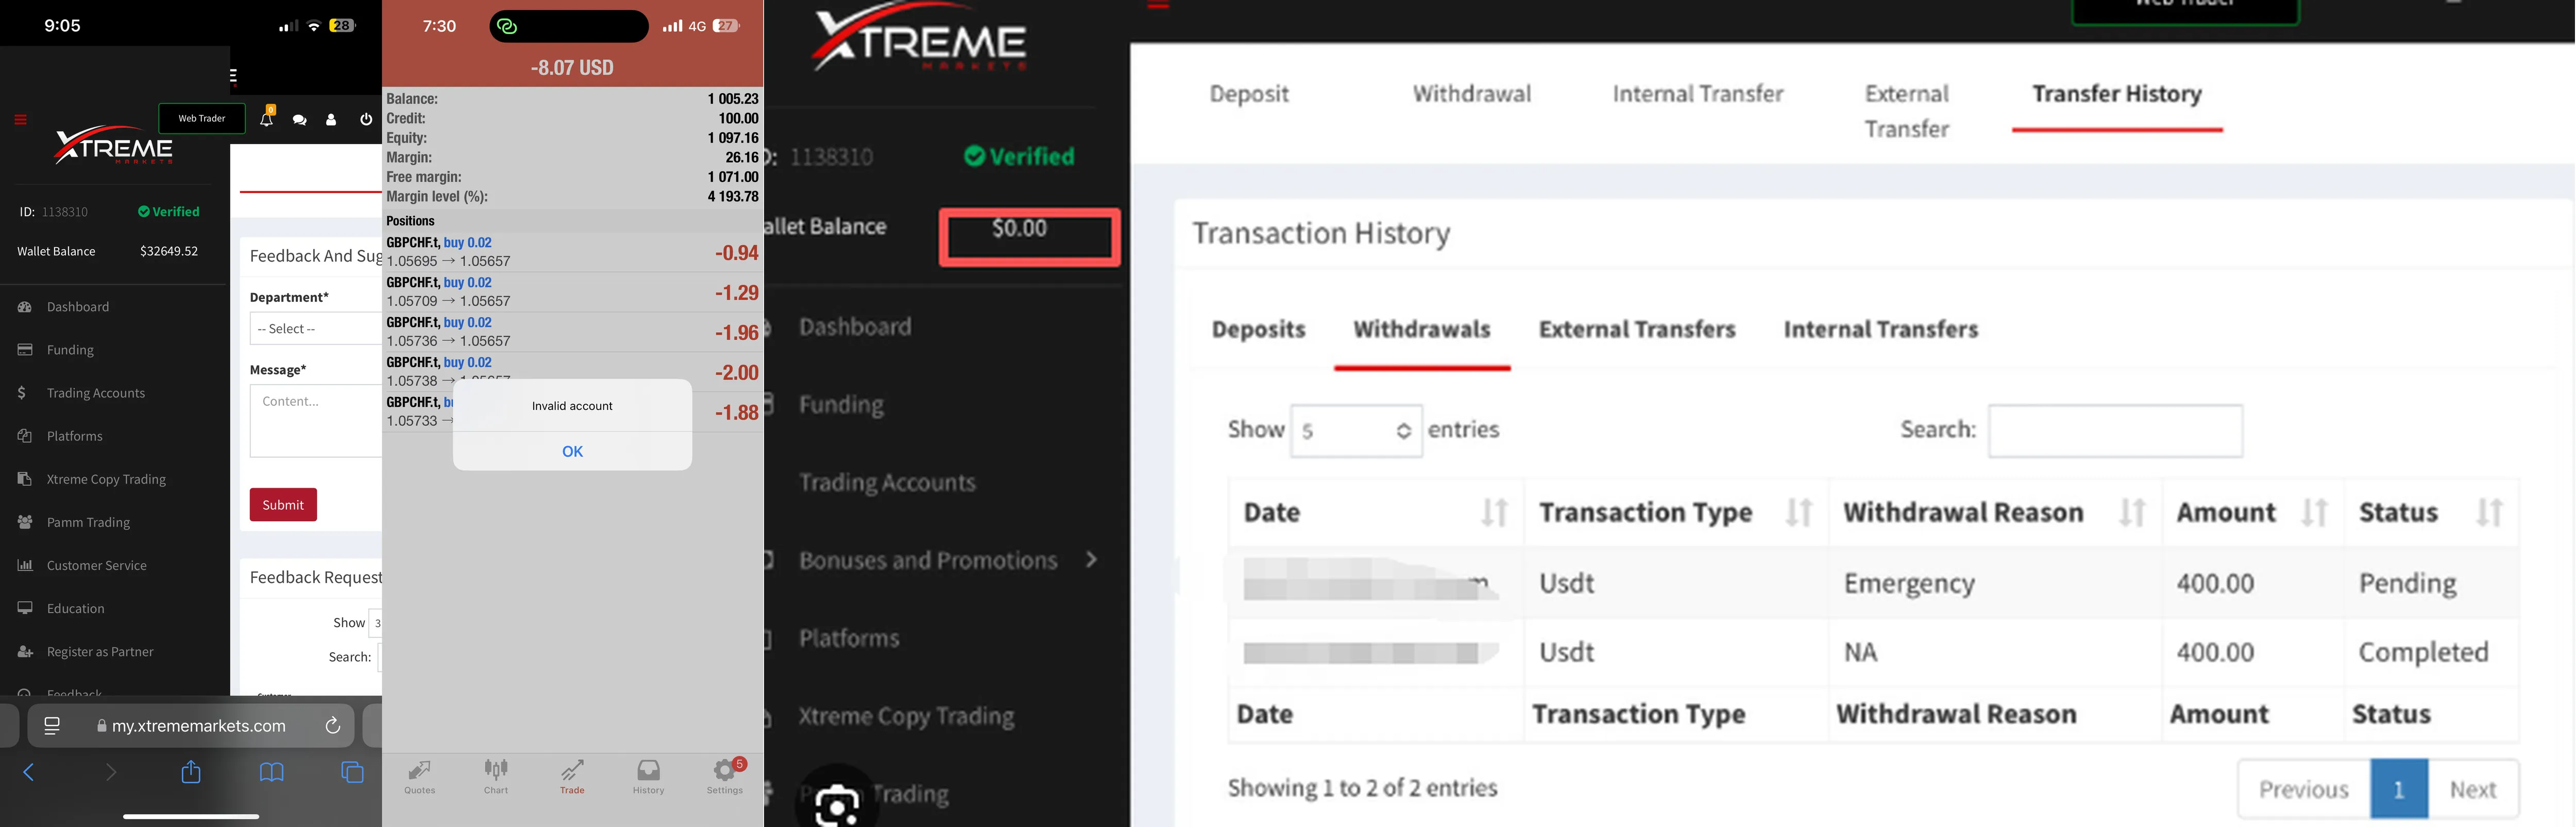Open Safari's bookmarks book icon

(271, 772)
